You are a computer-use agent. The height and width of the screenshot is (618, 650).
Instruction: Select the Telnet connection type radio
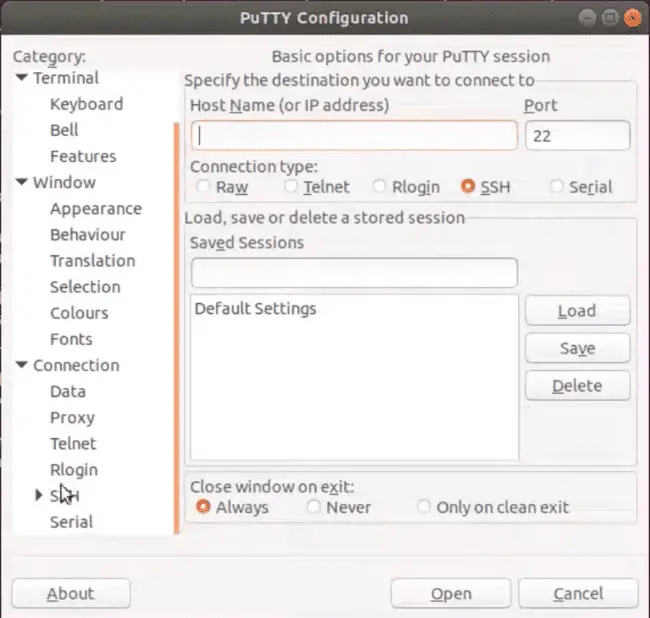291,186
